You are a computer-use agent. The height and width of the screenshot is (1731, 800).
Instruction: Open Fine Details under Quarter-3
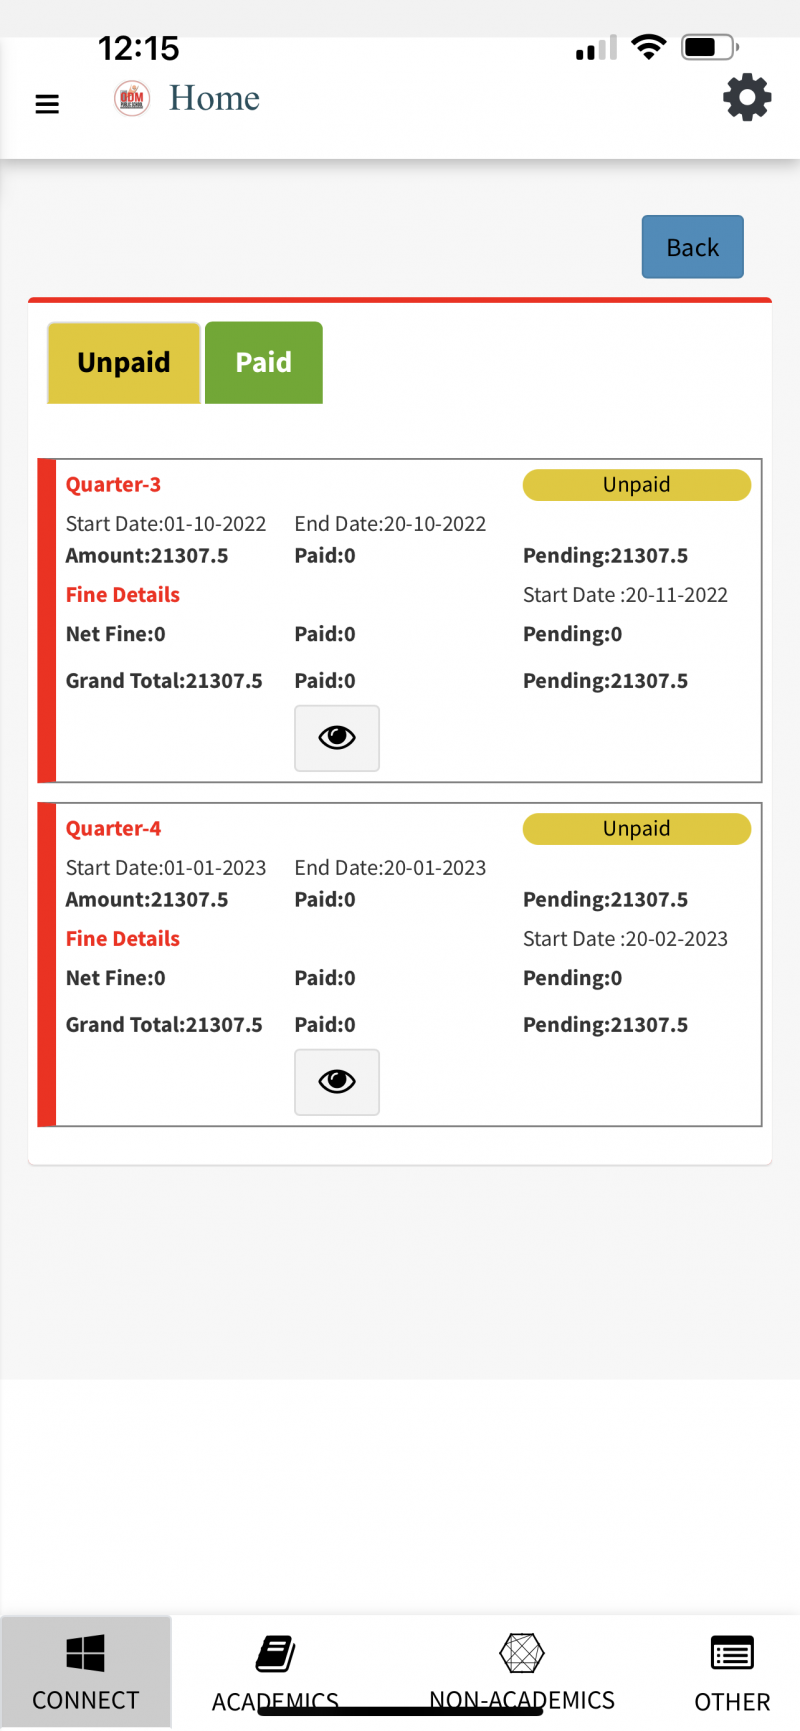coord(123,595)
